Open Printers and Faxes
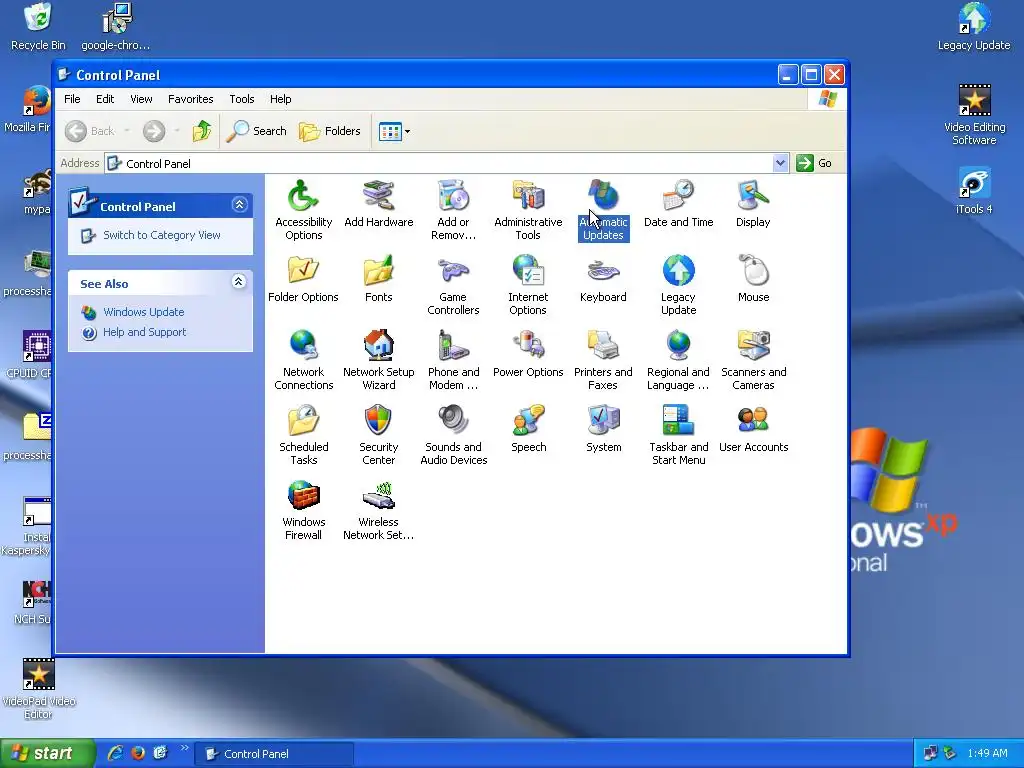The image size is (1024, 768). point(603,360)
